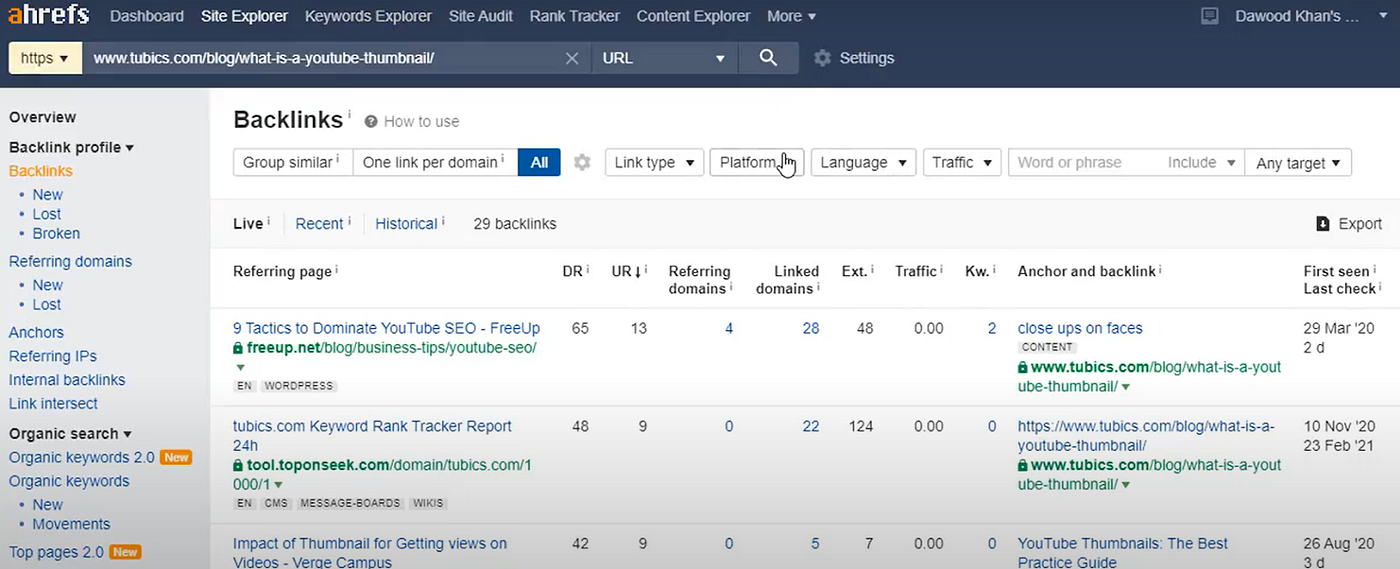Open Site Explorer tab
This screenshot has height=569, width=1400.
click(x=244, y=16)
